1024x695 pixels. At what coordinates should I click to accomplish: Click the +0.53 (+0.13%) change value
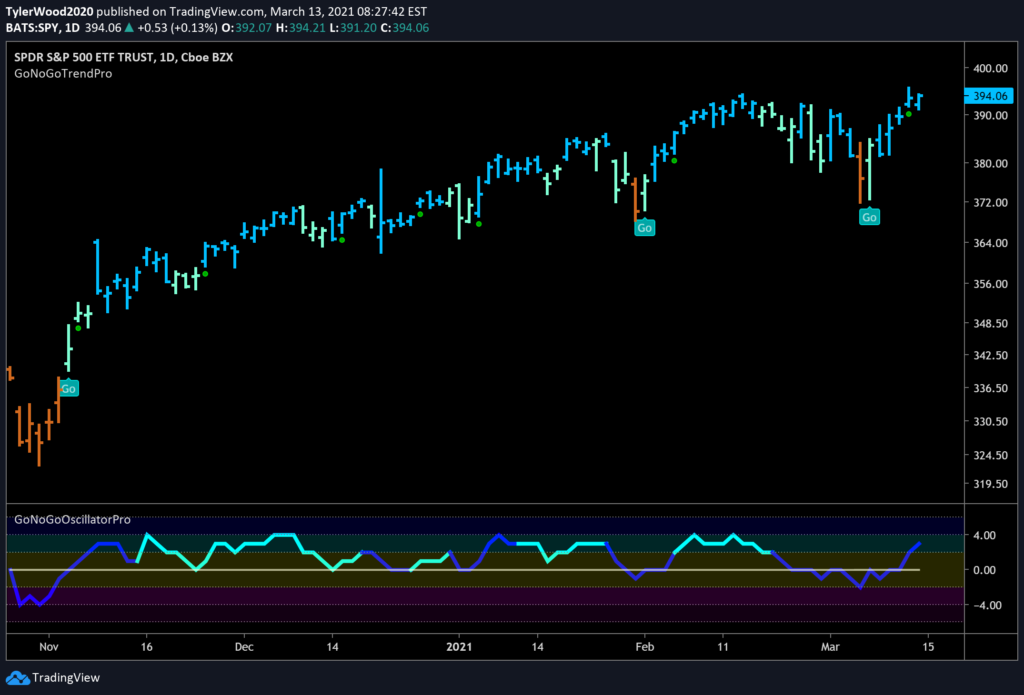(178, 27)
